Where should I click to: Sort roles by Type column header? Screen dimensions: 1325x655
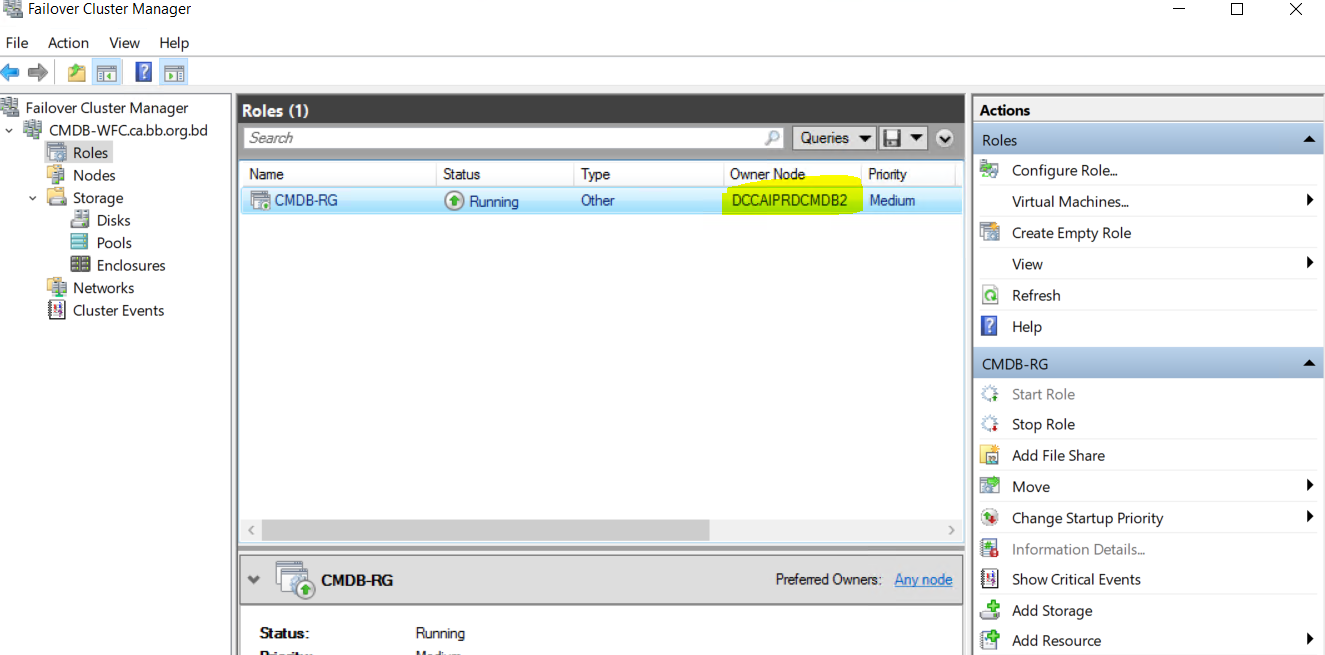648,174
